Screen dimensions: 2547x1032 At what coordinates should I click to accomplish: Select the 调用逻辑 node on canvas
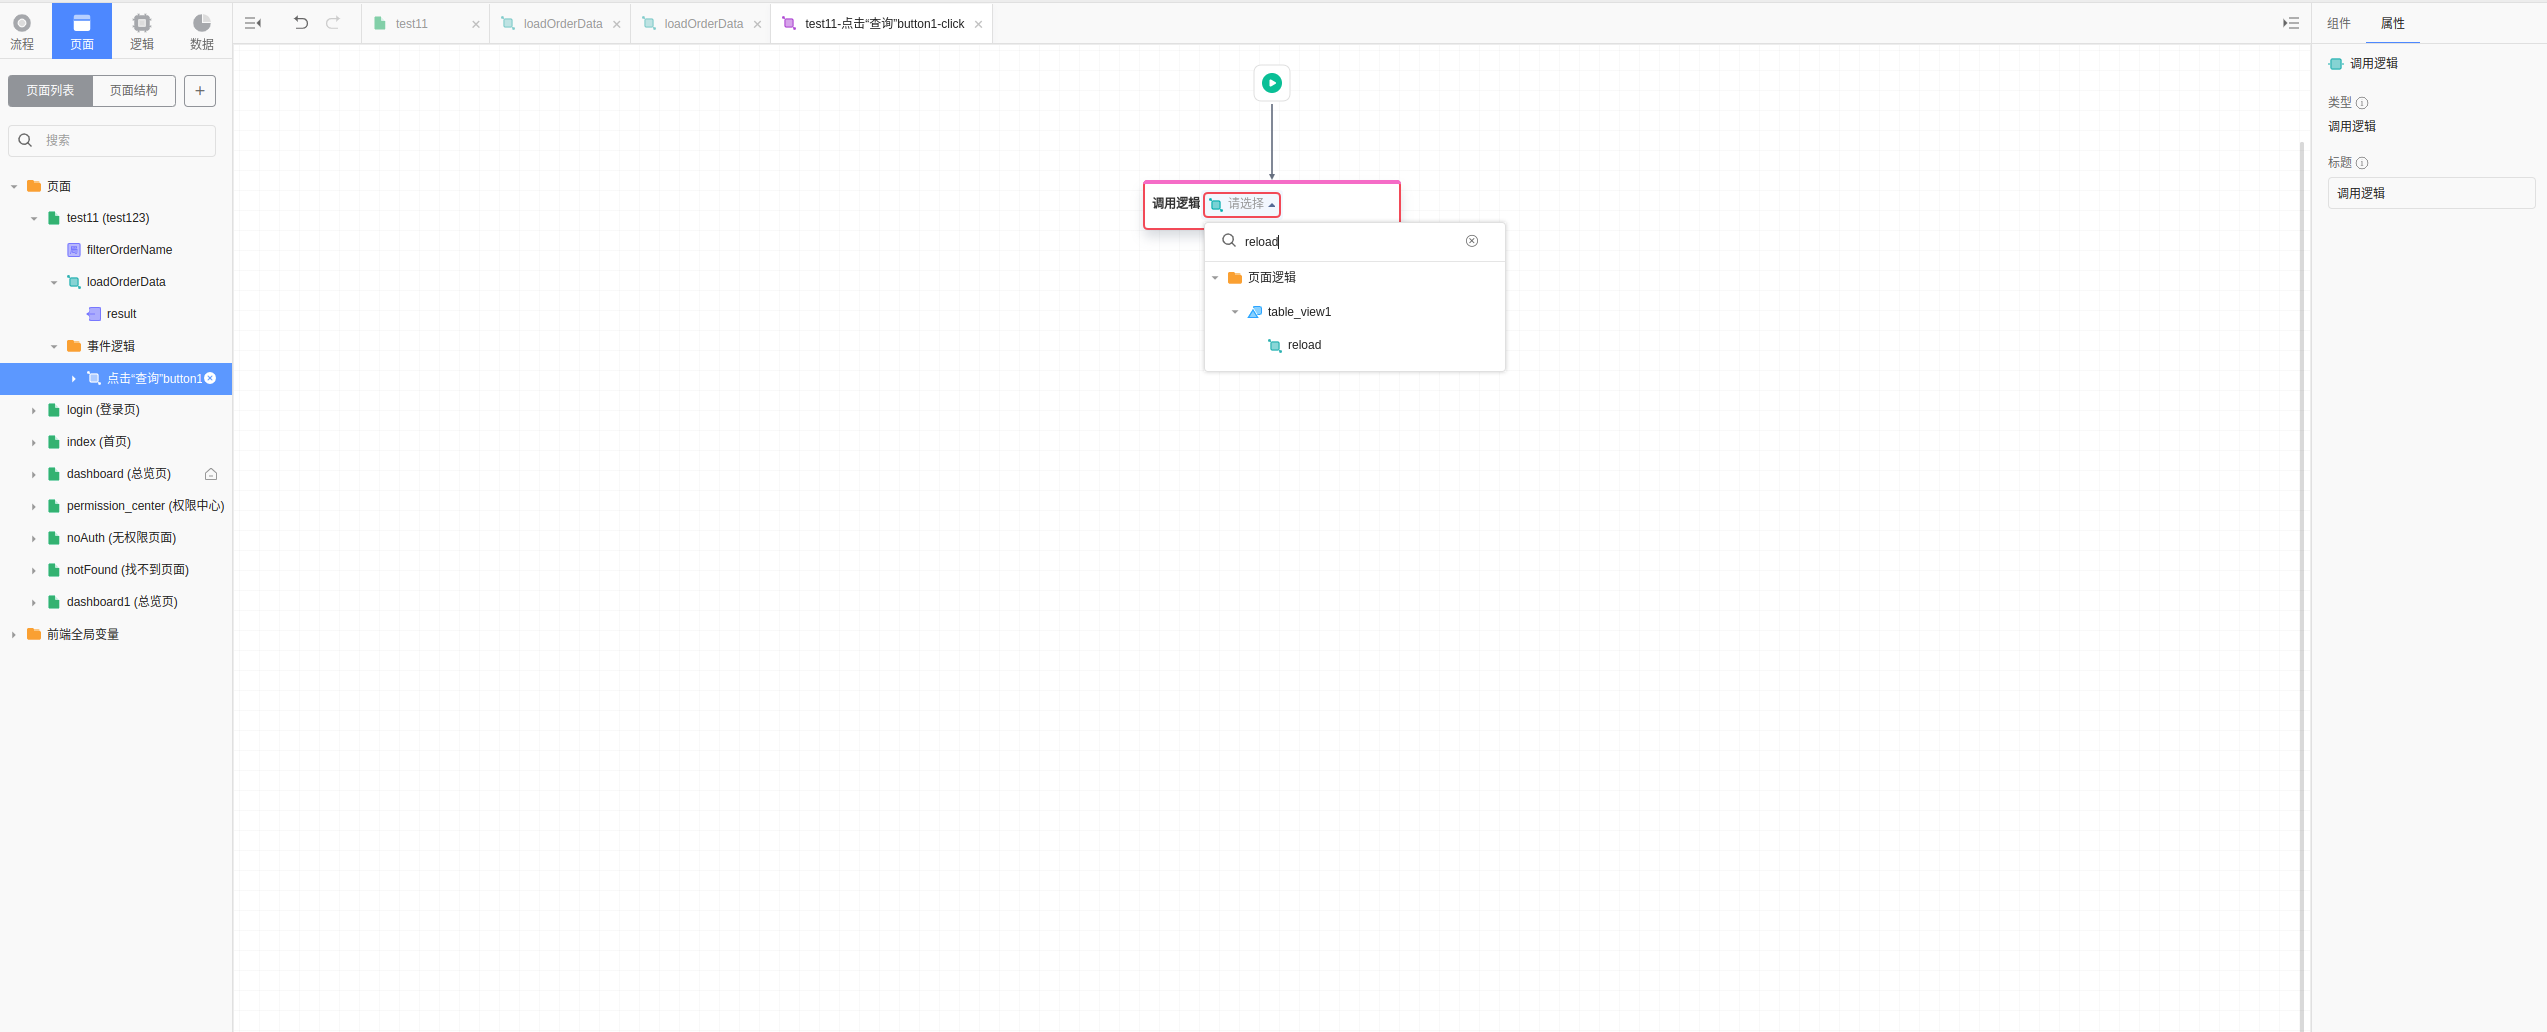(x=1175, y=205)
